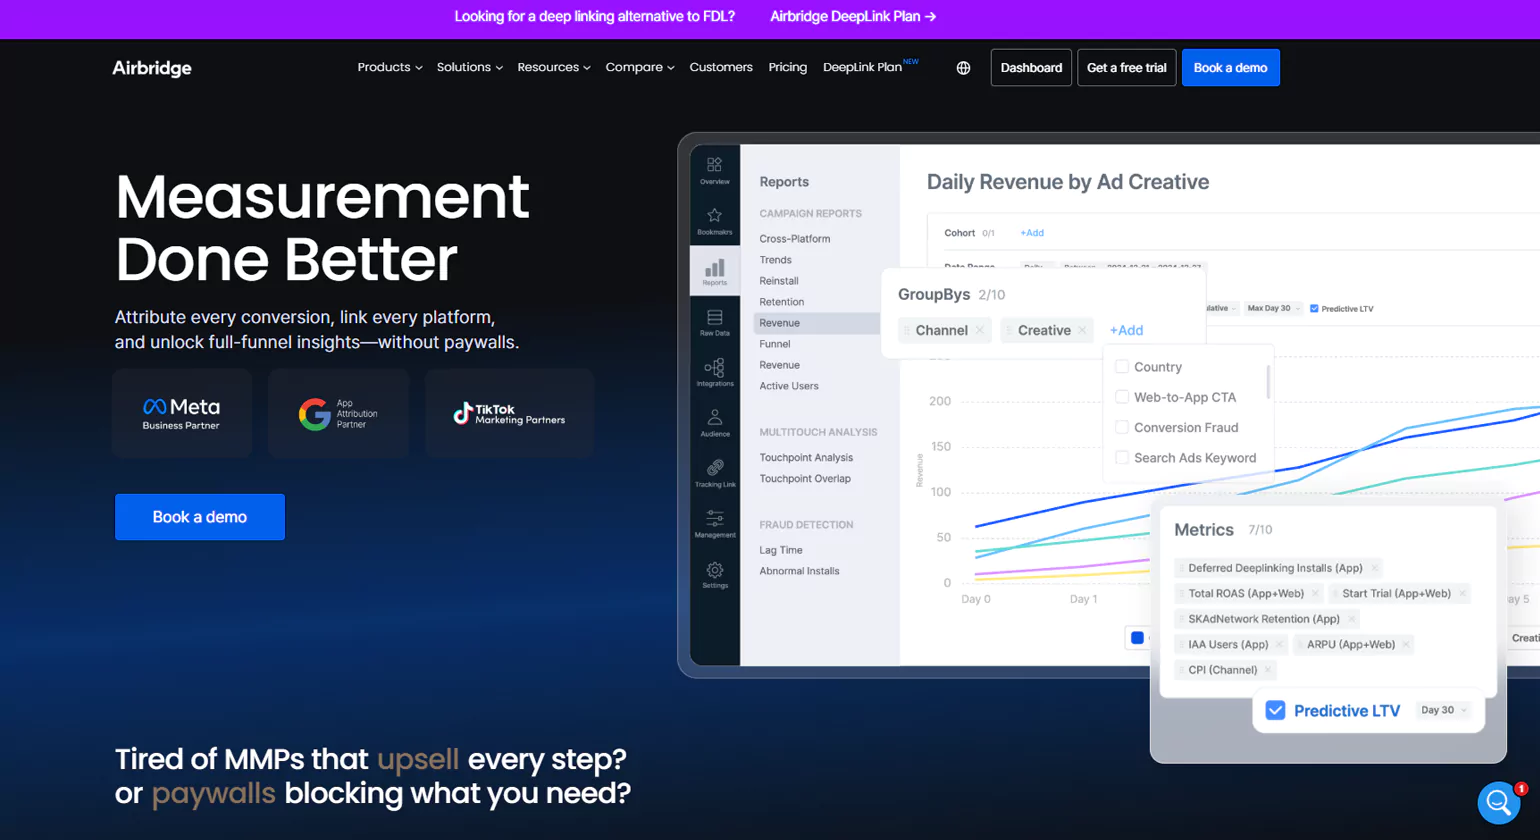
Task: Click the GroupBys dropdown list scrollbar
Action: [1268, 382]
